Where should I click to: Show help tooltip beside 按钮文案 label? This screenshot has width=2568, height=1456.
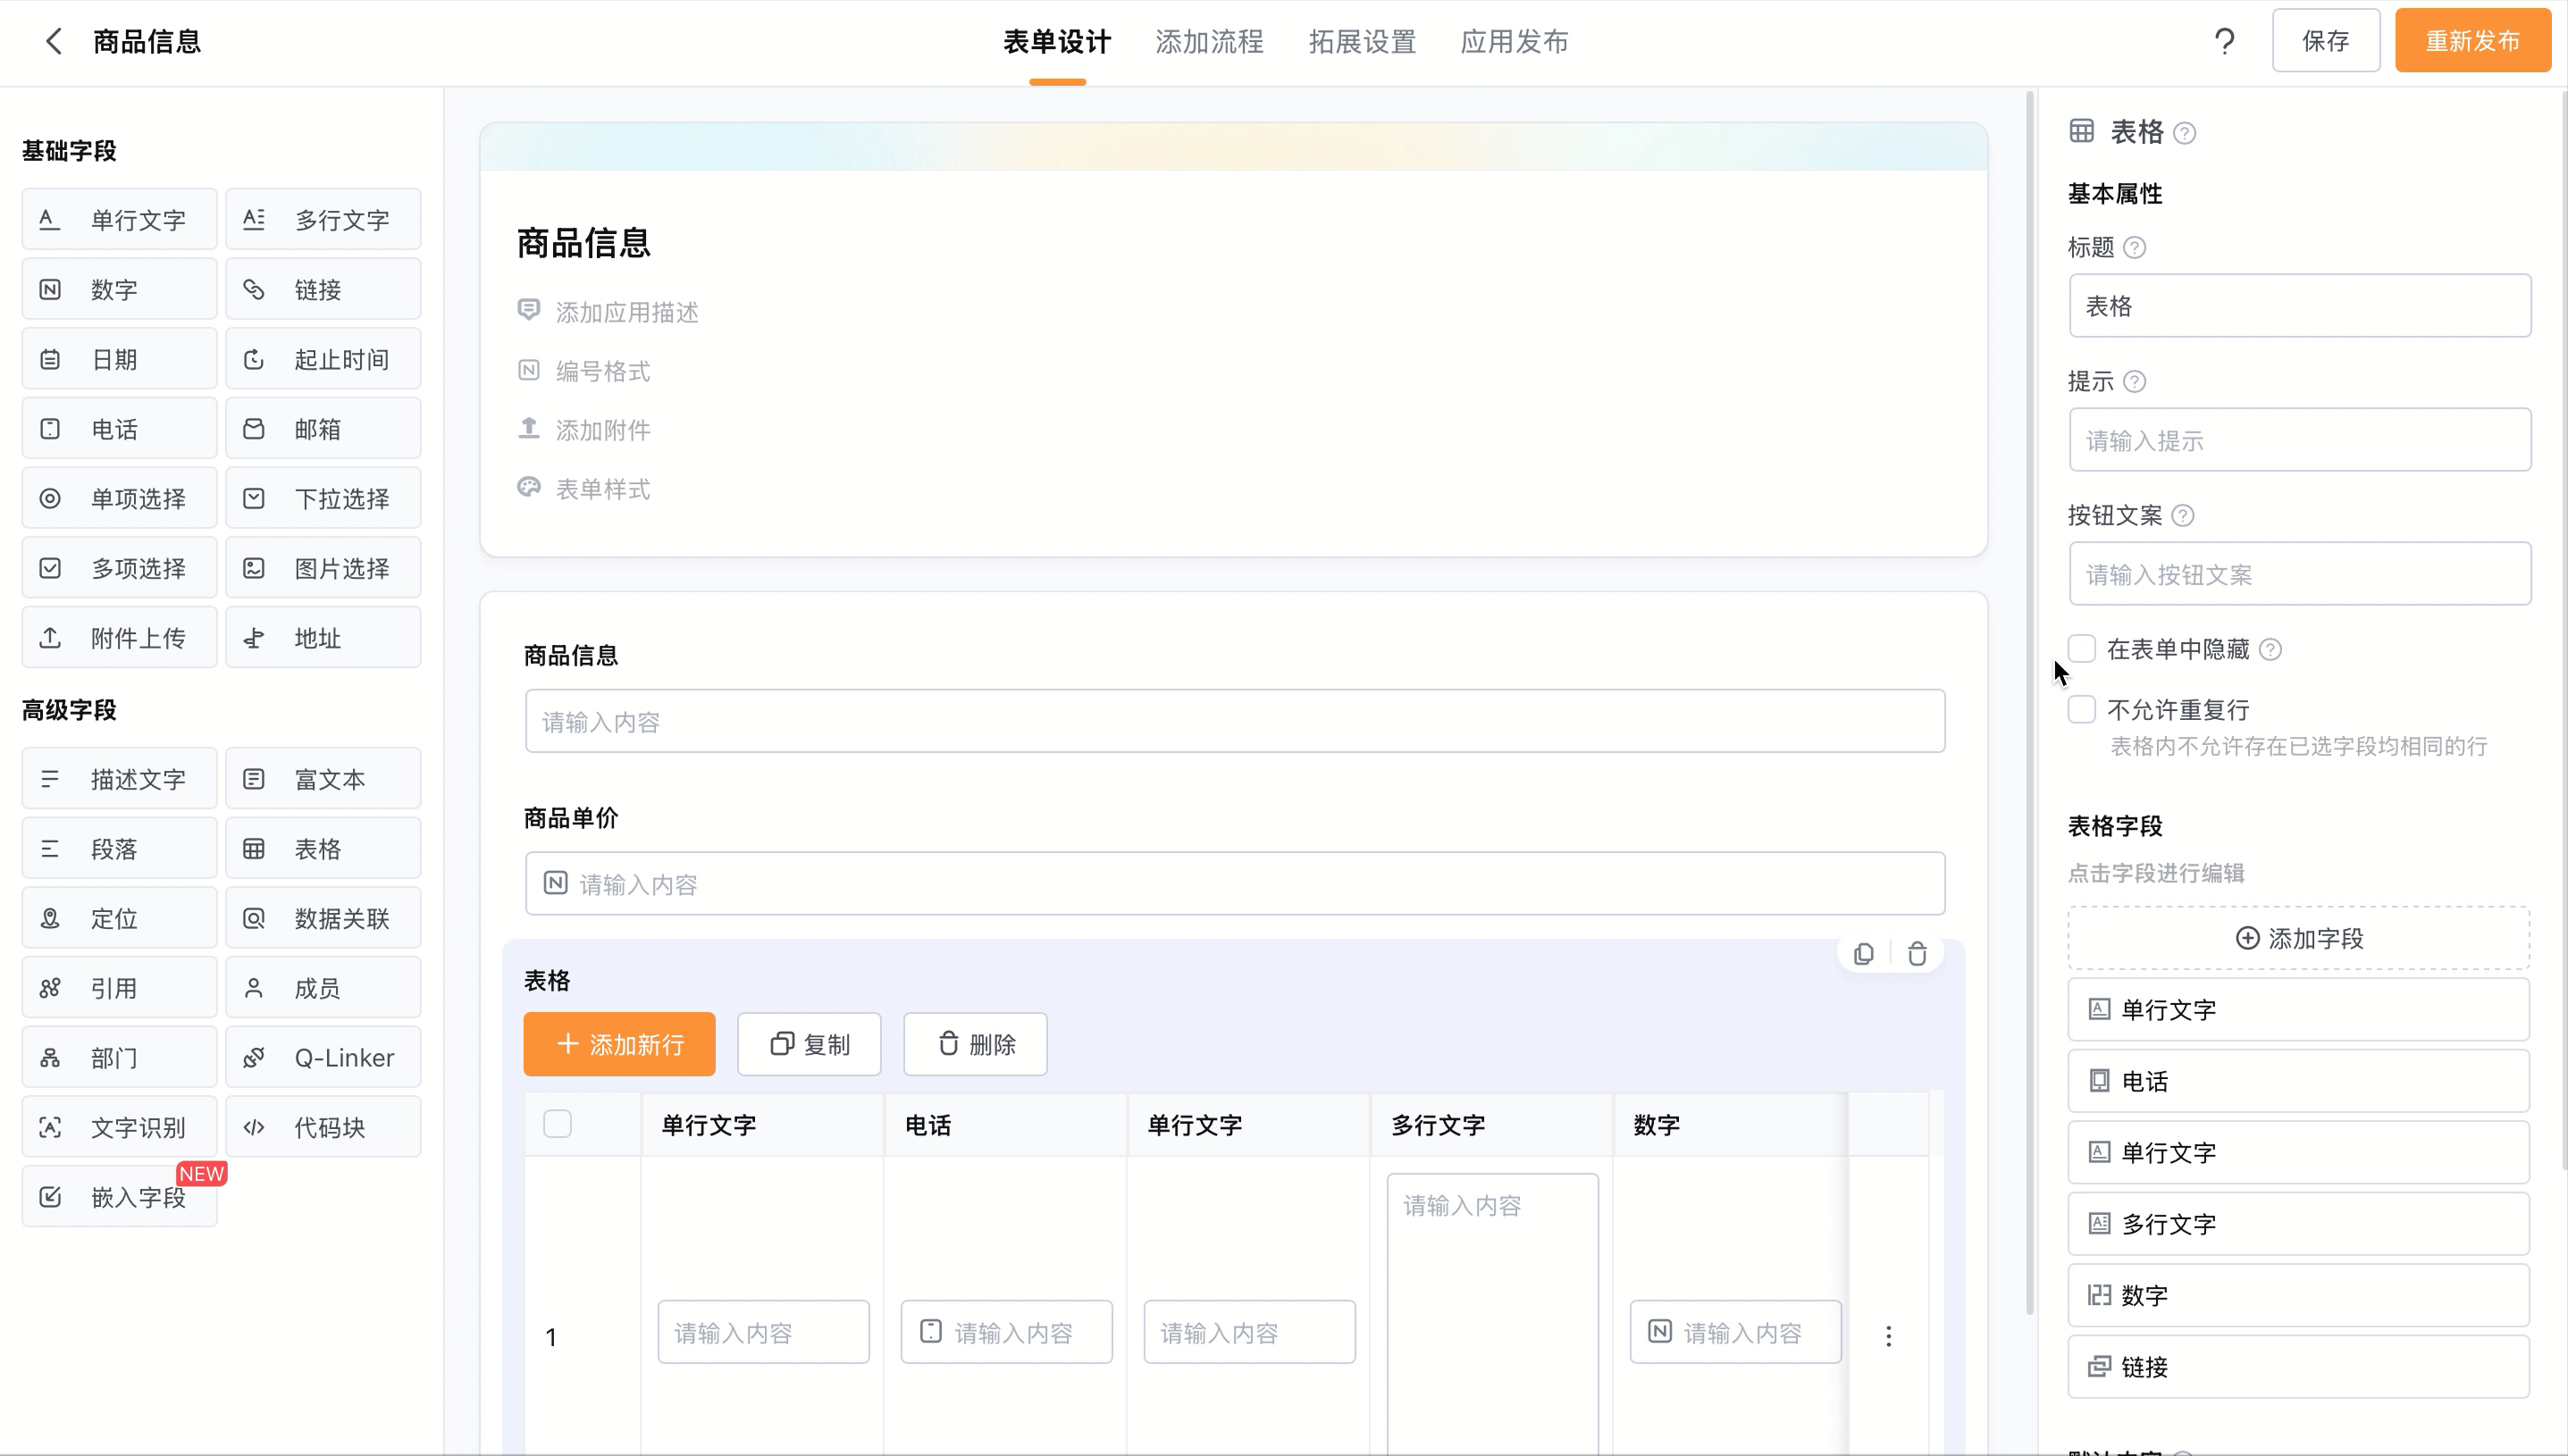2183,515
